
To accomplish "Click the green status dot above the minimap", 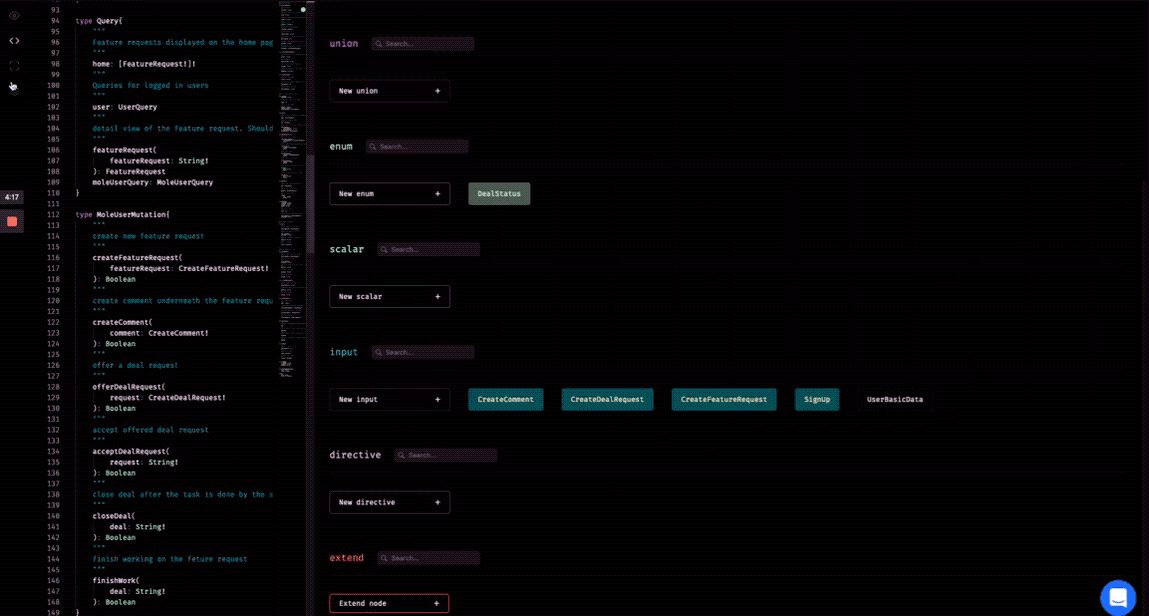I will click(303, 10).
